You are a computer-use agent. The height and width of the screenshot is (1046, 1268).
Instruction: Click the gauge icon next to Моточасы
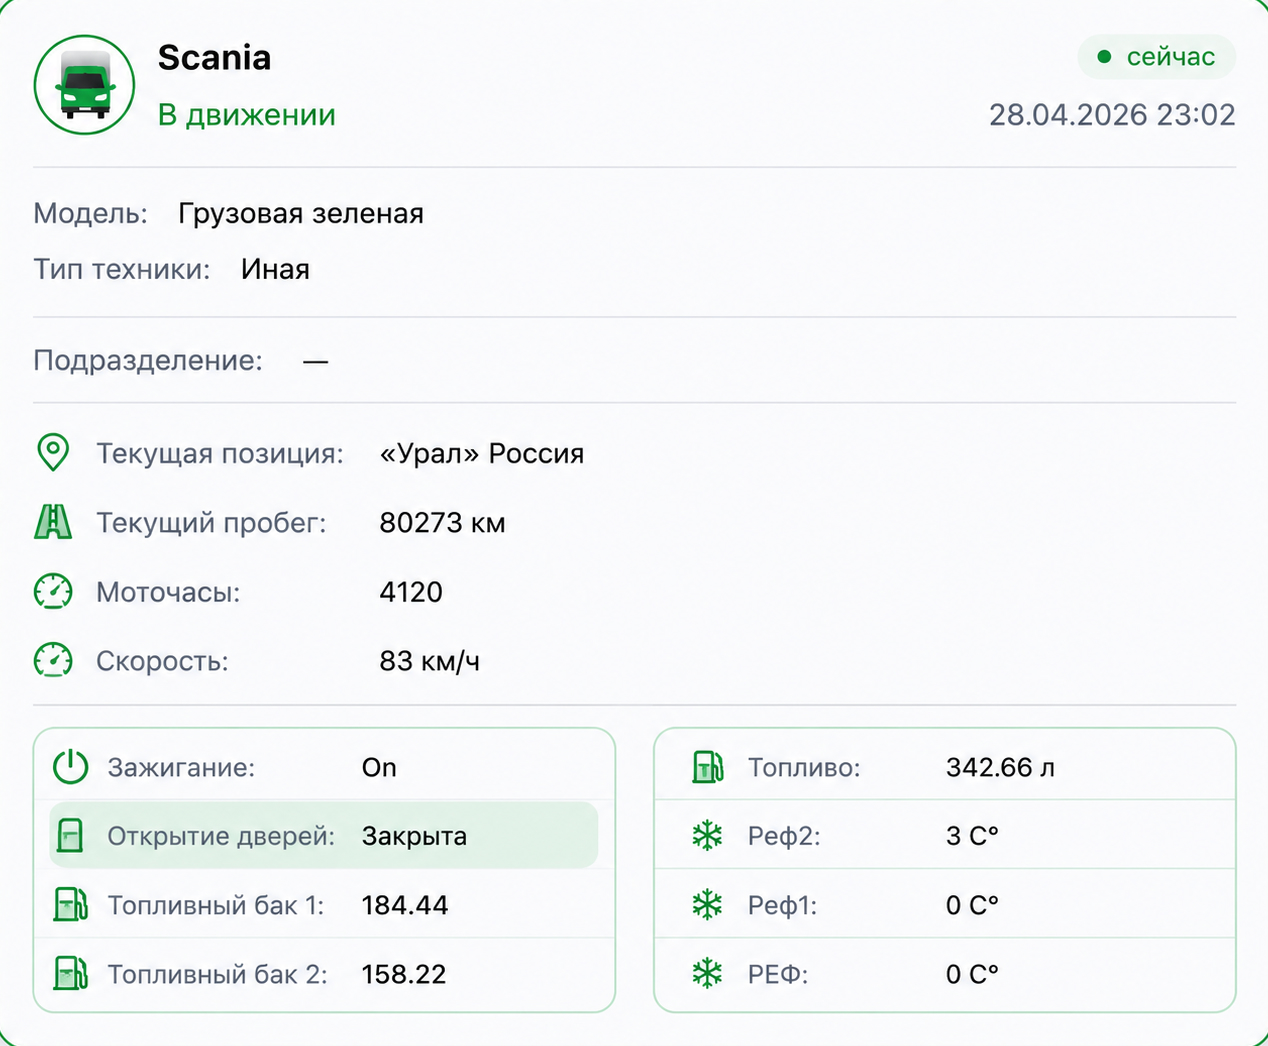pos(53,592)
